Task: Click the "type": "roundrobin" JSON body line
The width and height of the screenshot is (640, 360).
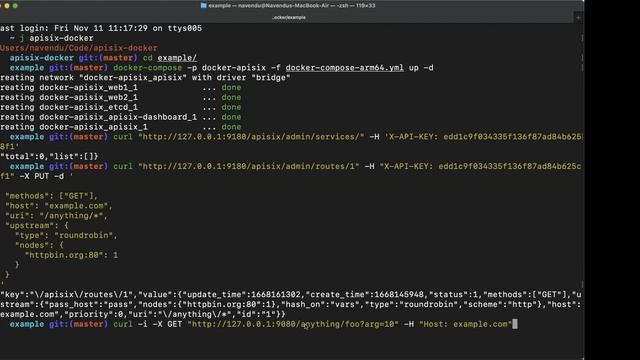Action: pos(66,235)
